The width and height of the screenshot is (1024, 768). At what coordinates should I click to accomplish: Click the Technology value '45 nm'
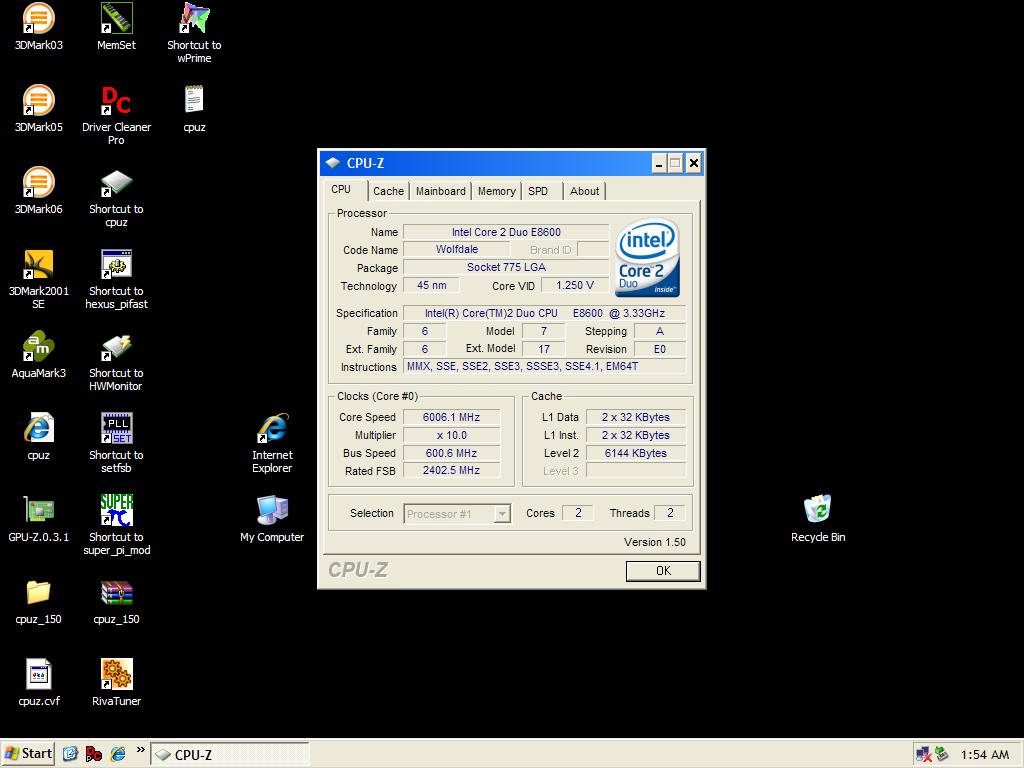pyautogui.click(x=432, y=285)
